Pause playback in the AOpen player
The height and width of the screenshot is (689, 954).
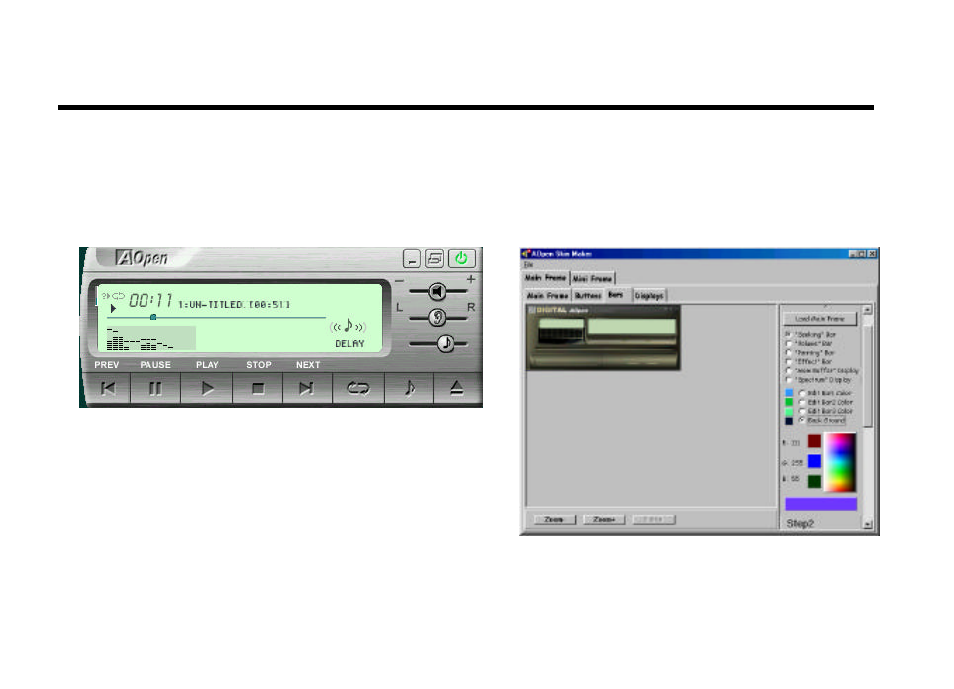click(156, 388)
